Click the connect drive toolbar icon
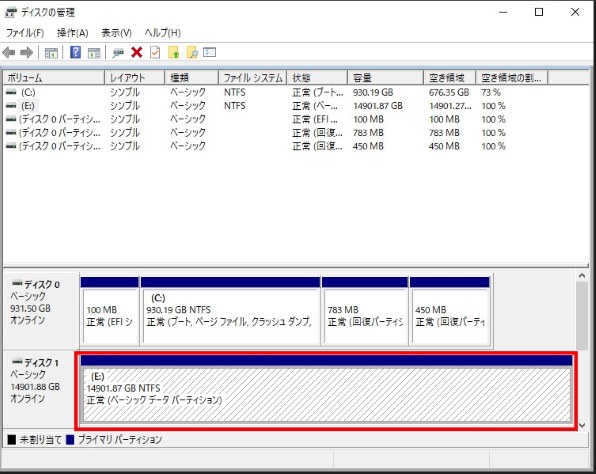The height and width of the screenshot is (474, 596). (118, 53)
